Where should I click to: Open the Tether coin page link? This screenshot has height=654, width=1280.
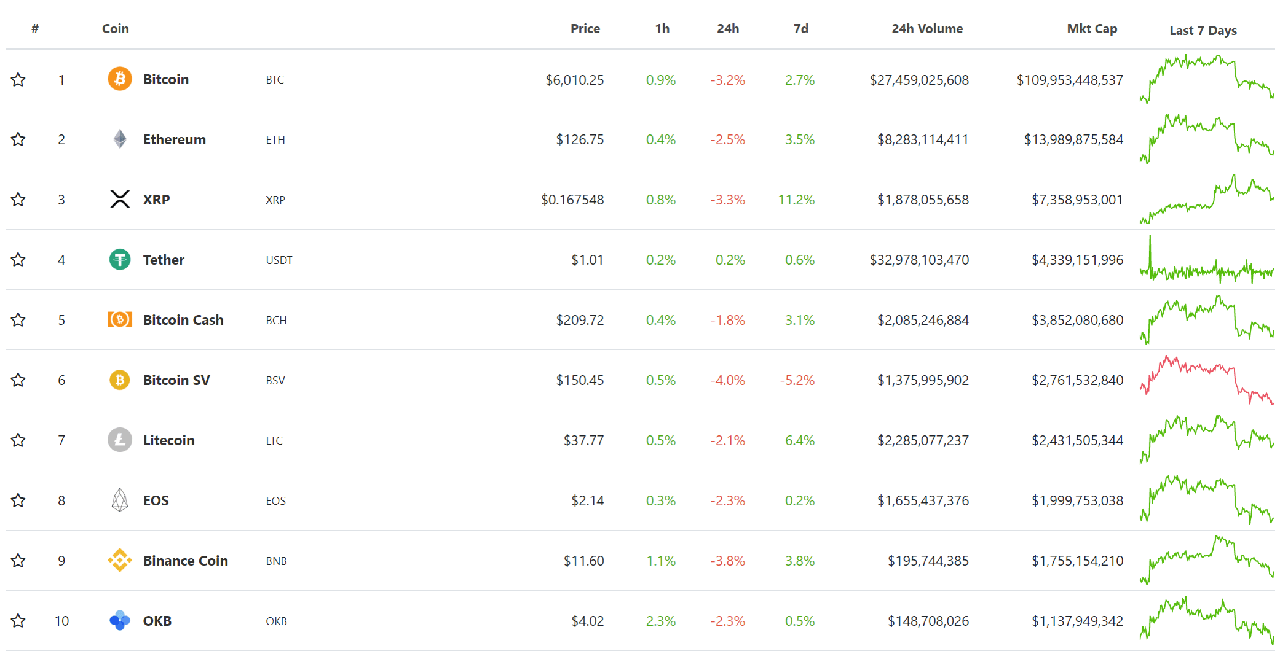click(x=164, y=260)
